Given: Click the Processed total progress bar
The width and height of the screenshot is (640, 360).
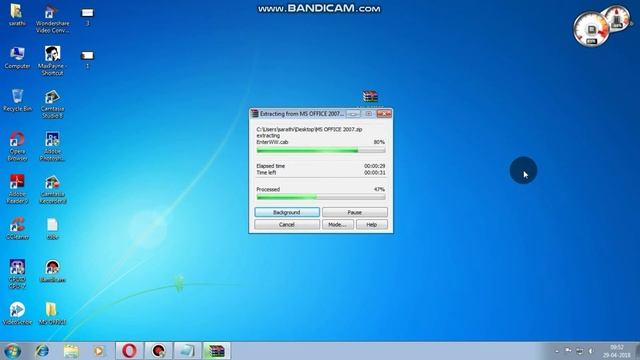Looking at the screenshot, I should pos(321,197).
